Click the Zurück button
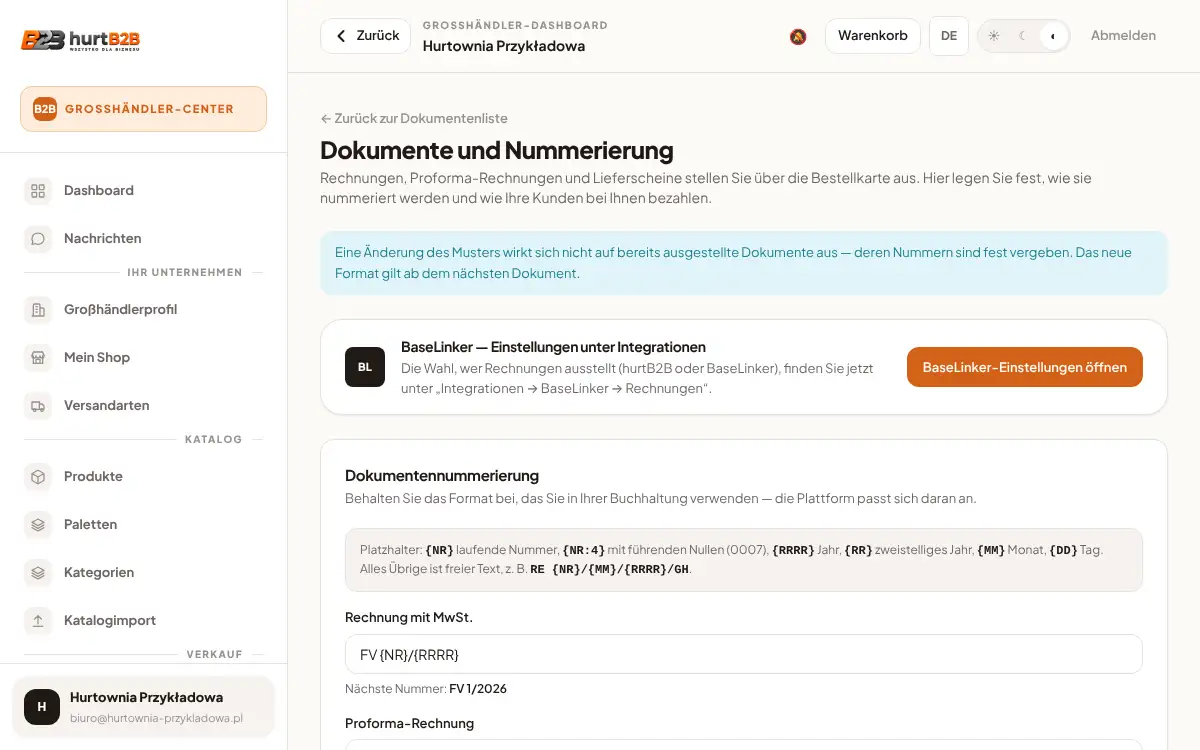 point(366,36)
